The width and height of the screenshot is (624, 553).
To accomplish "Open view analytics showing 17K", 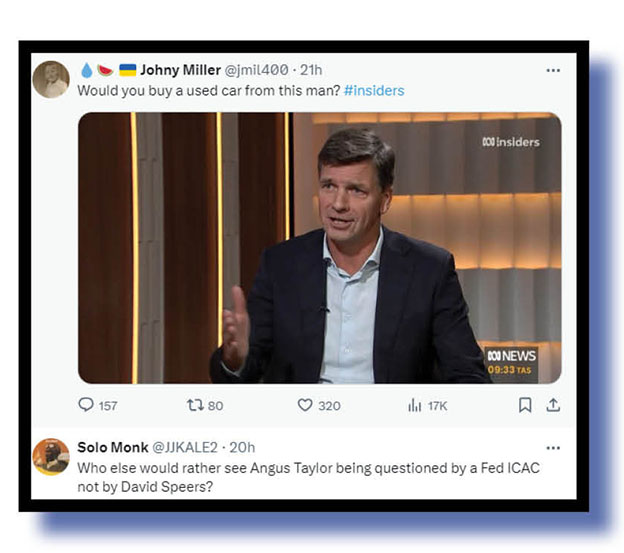I will coord(414,405).
